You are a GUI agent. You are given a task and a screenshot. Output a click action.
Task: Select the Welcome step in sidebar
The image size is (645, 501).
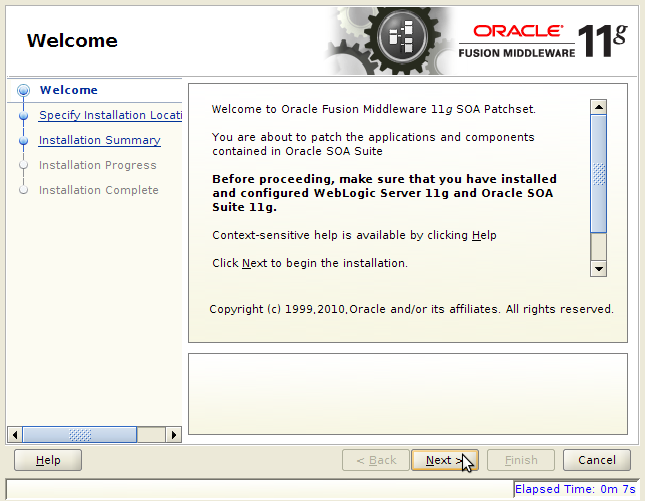click(69, 90)
